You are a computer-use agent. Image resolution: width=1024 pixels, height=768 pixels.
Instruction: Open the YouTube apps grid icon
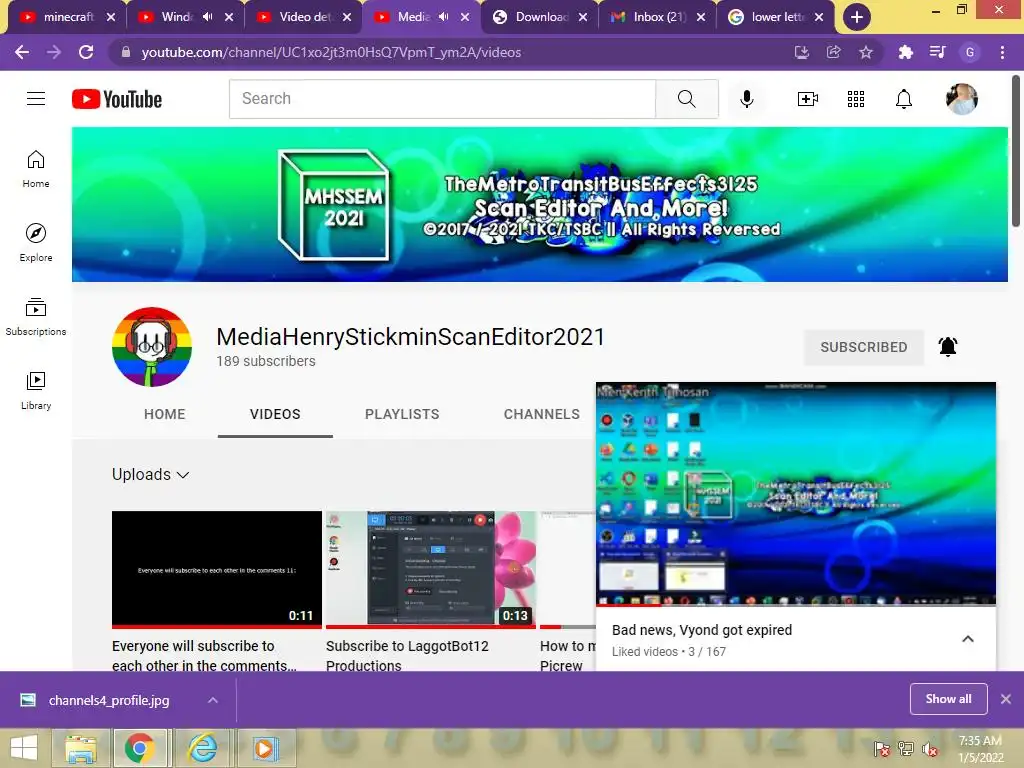pyautogui.click(x=856, y=99)
